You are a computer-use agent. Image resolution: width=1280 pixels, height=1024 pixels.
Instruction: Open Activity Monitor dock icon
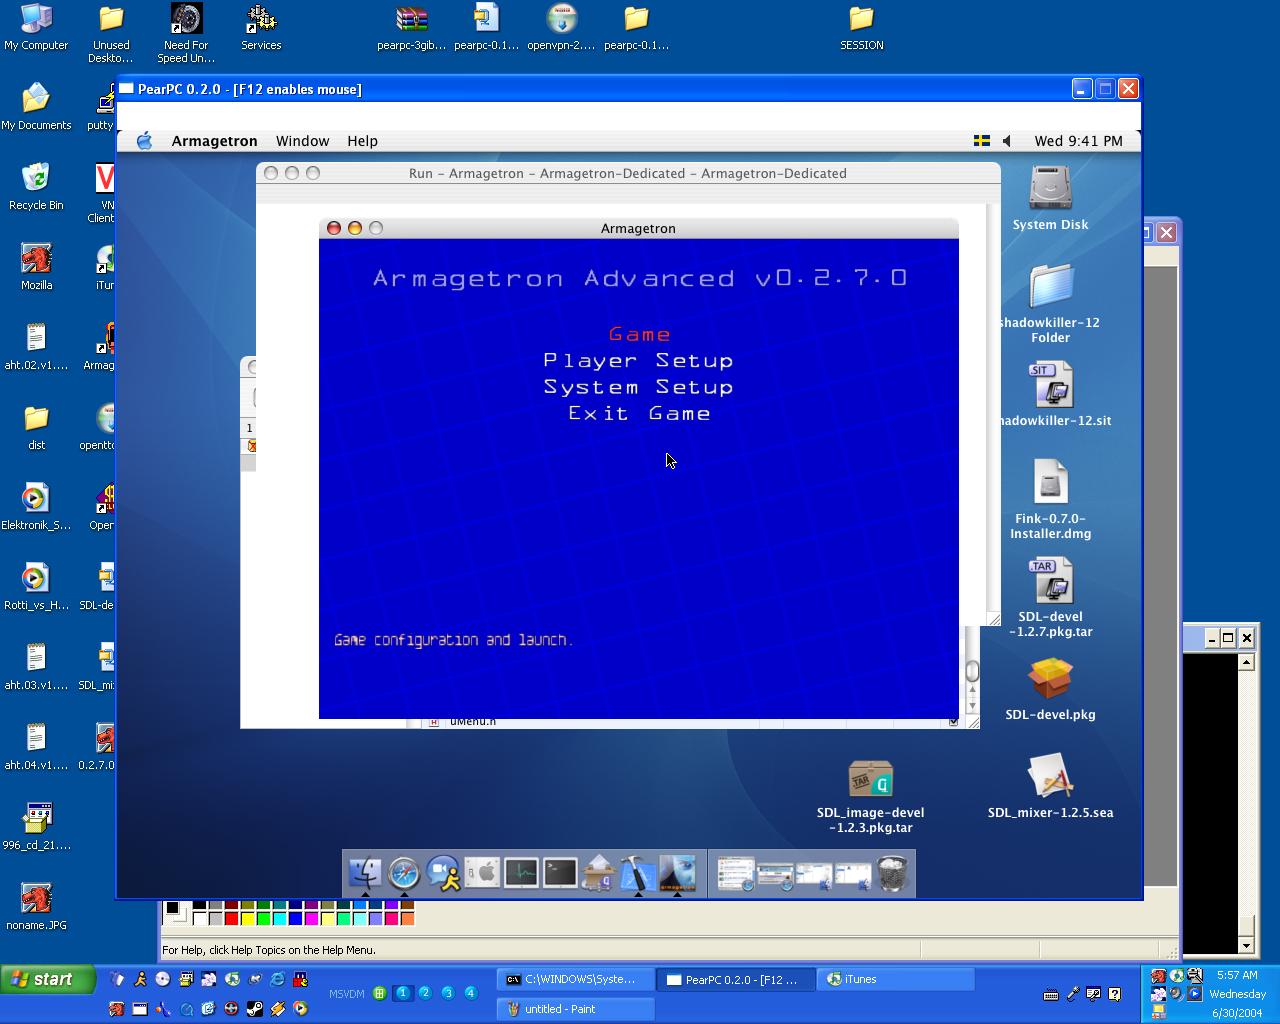point(521,873)
